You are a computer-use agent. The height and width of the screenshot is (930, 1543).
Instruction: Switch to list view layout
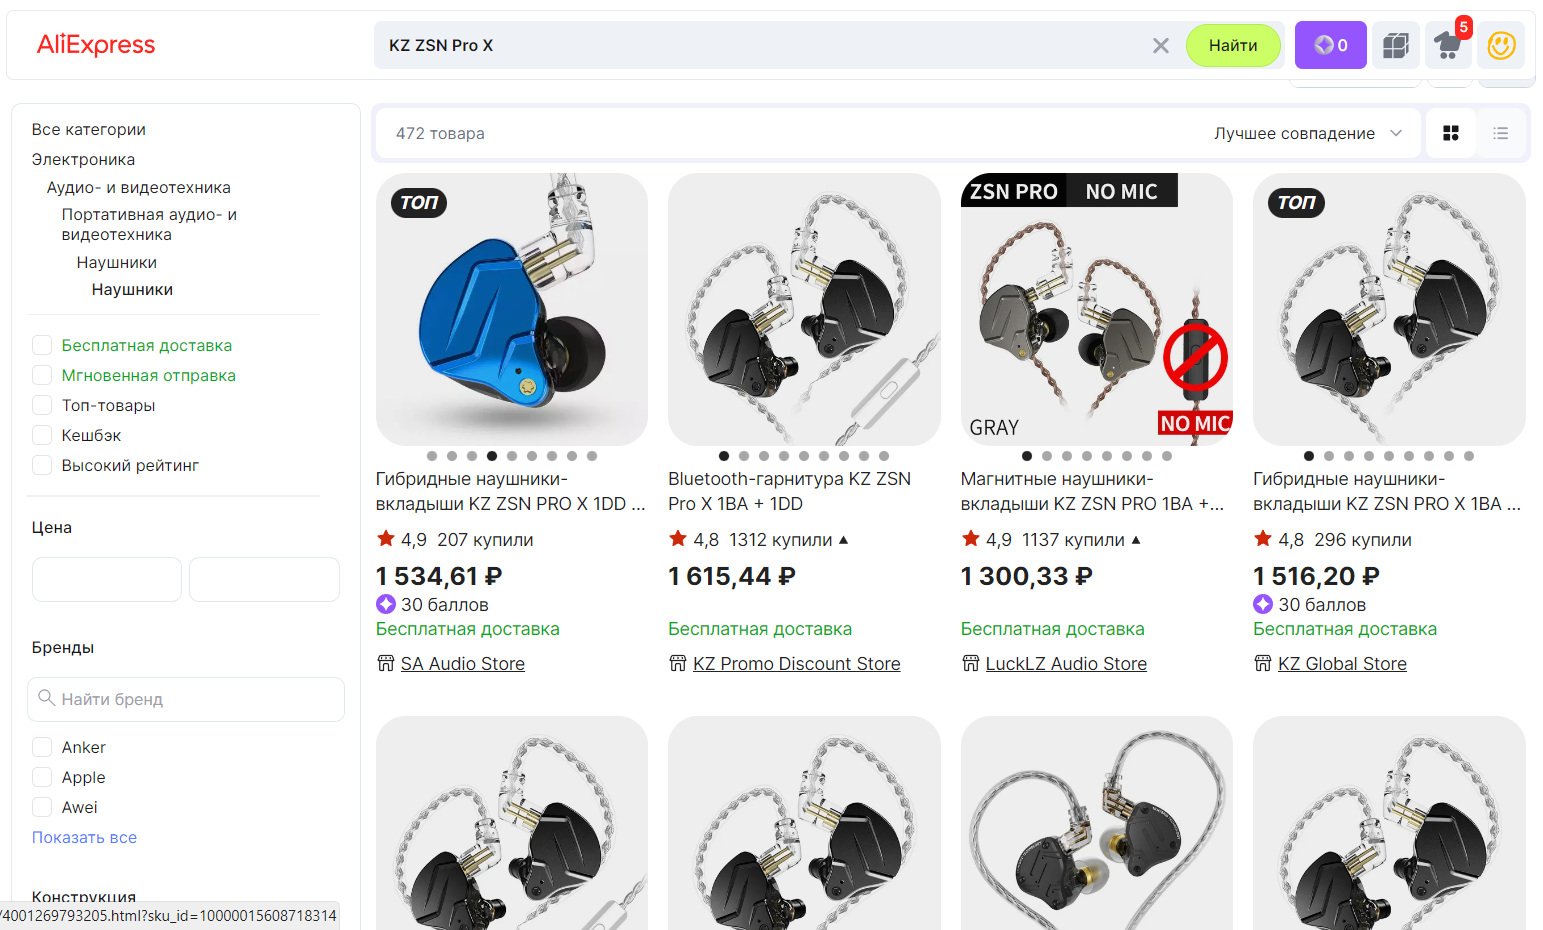[1500, 133]
